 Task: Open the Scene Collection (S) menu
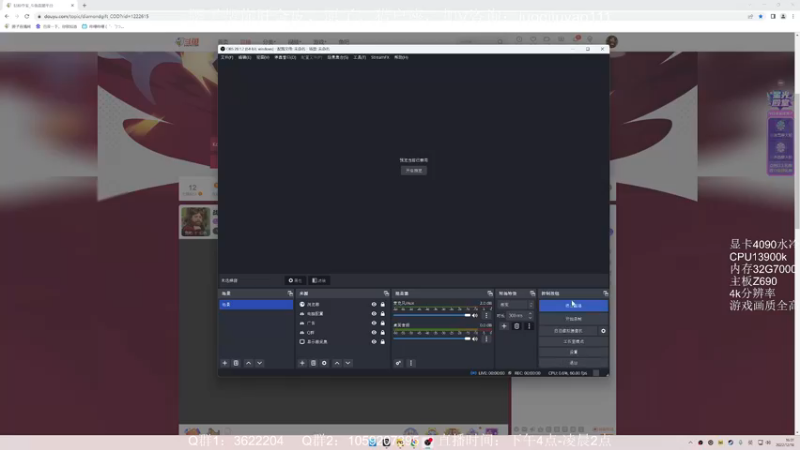(338, 58)
